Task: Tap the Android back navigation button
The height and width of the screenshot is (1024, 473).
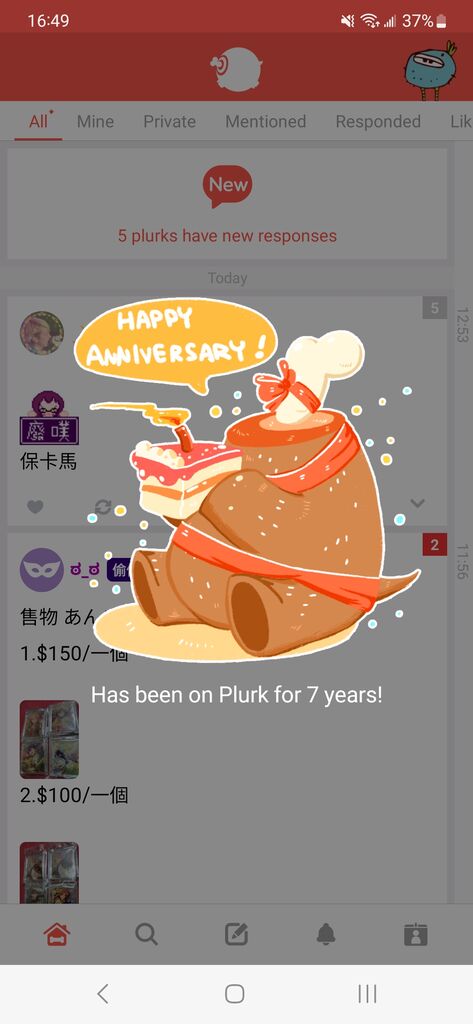Action: tap(103, 994)
